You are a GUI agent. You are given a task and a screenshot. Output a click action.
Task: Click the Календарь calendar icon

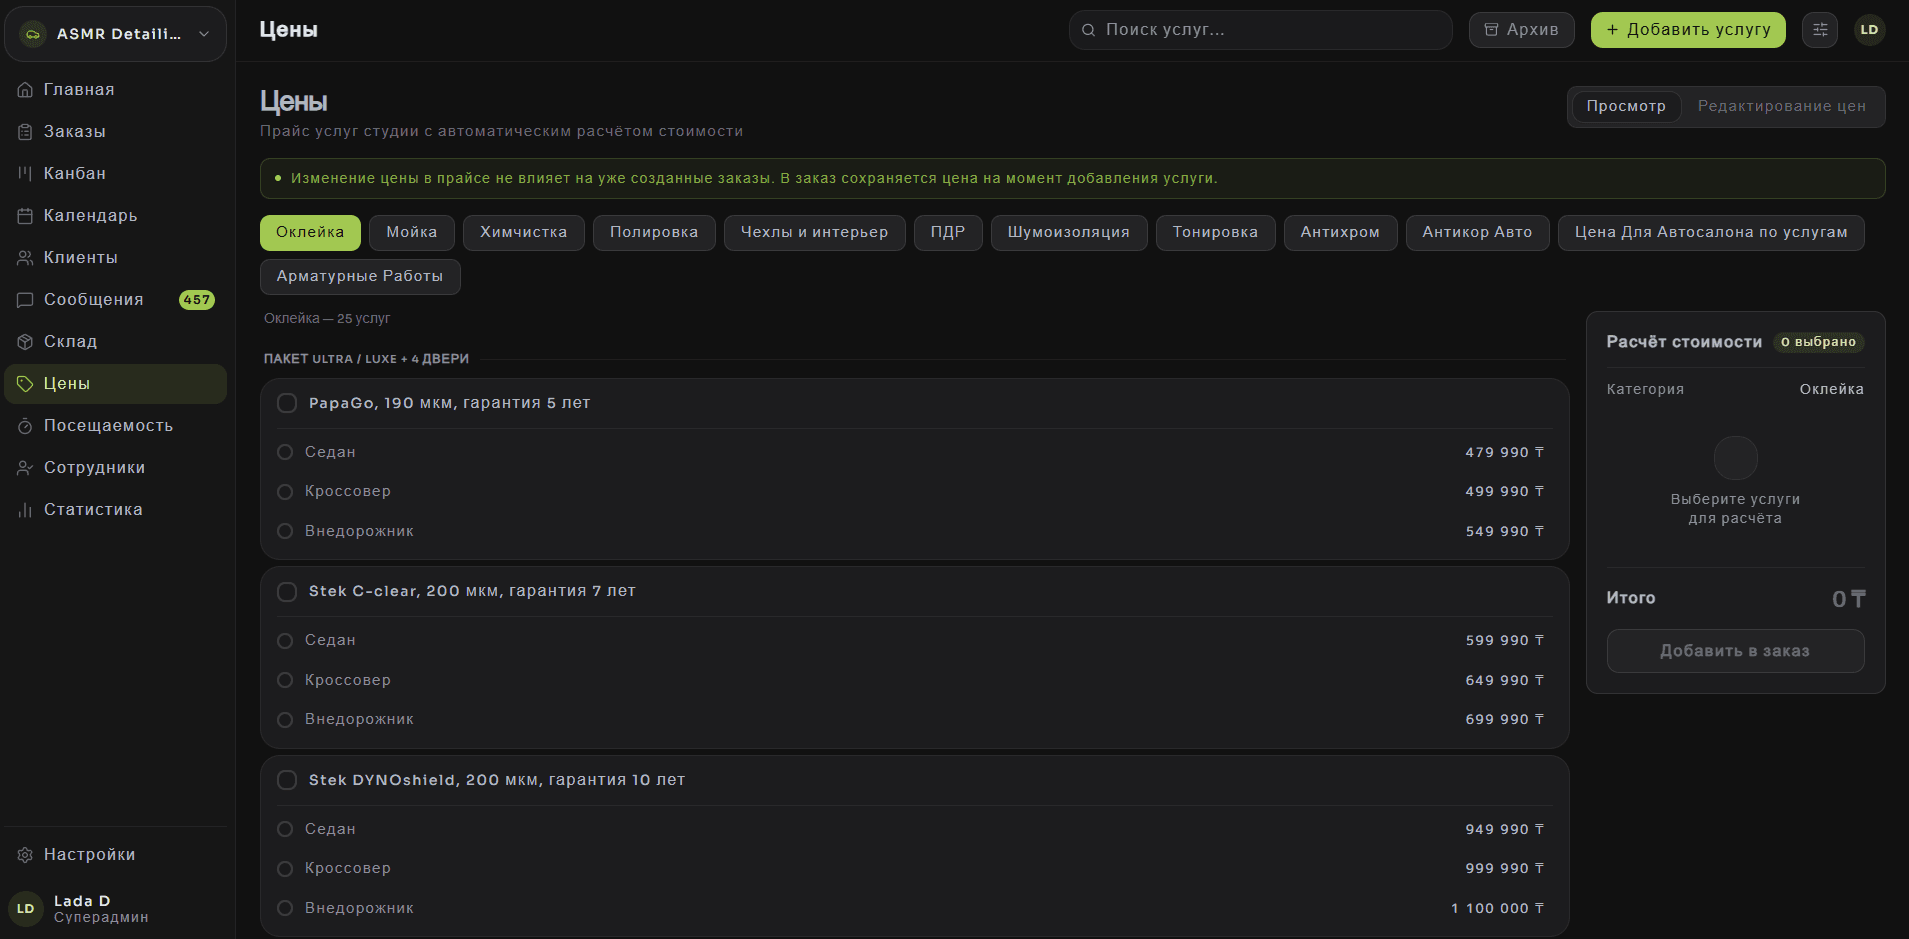click(x=25, y=216)
